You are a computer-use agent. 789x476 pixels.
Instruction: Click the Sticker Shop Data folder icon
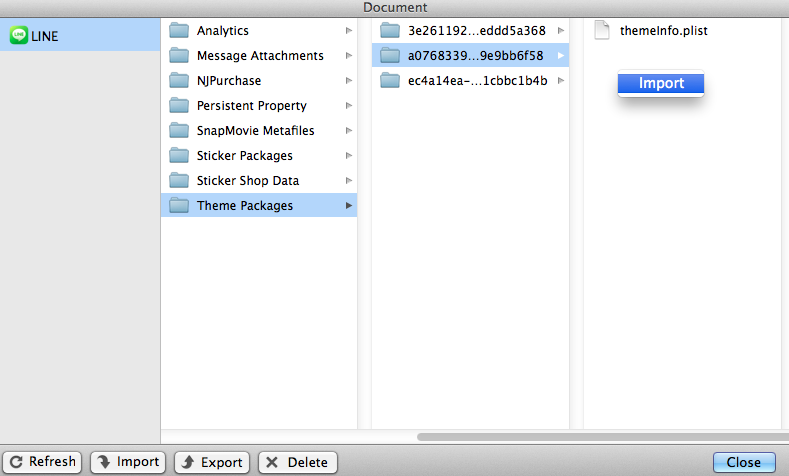(x=179, y=181)
